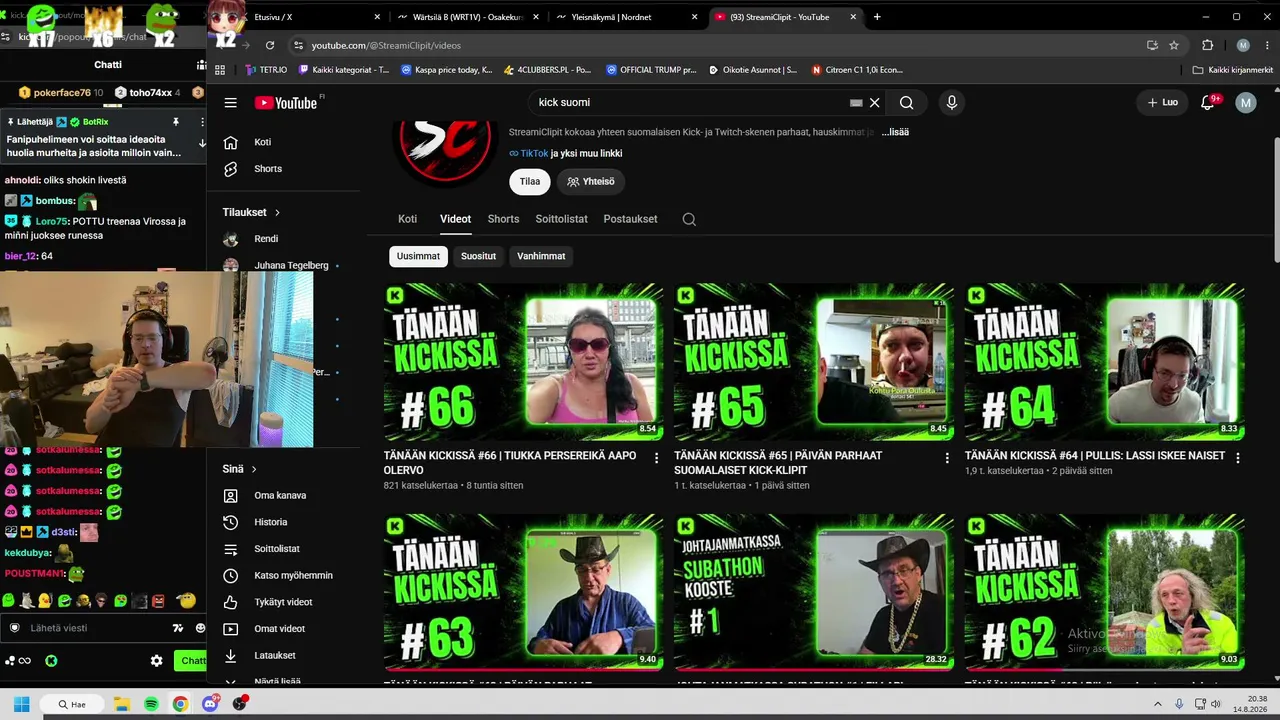Image resolution: width=1280 pixels, height=720 pixels.
Task: Focus the YouTube search field
Action: point(692,103)
